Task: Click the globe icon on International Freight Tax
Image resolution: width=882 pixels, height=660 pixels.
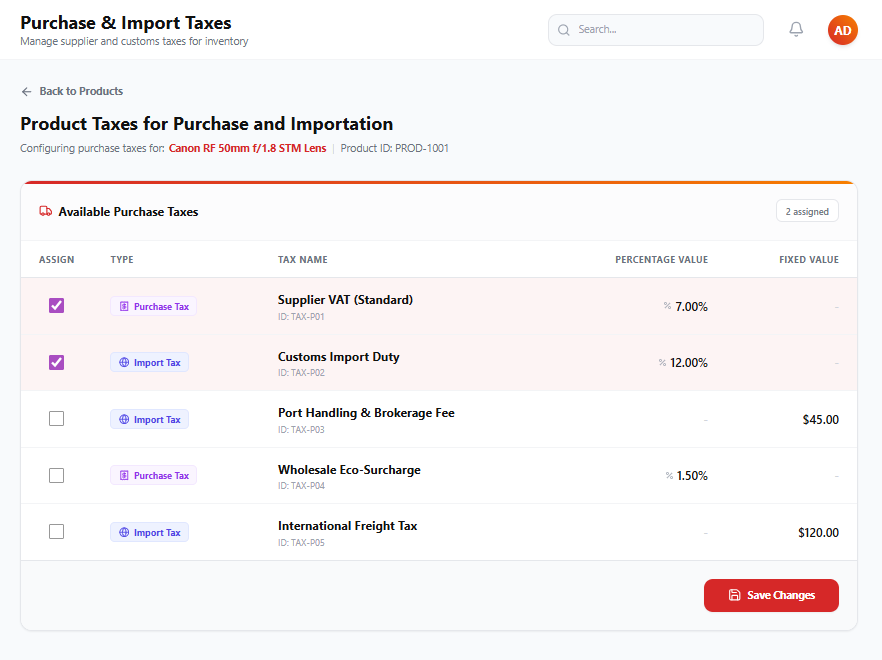Action: (x=124, y=532)
